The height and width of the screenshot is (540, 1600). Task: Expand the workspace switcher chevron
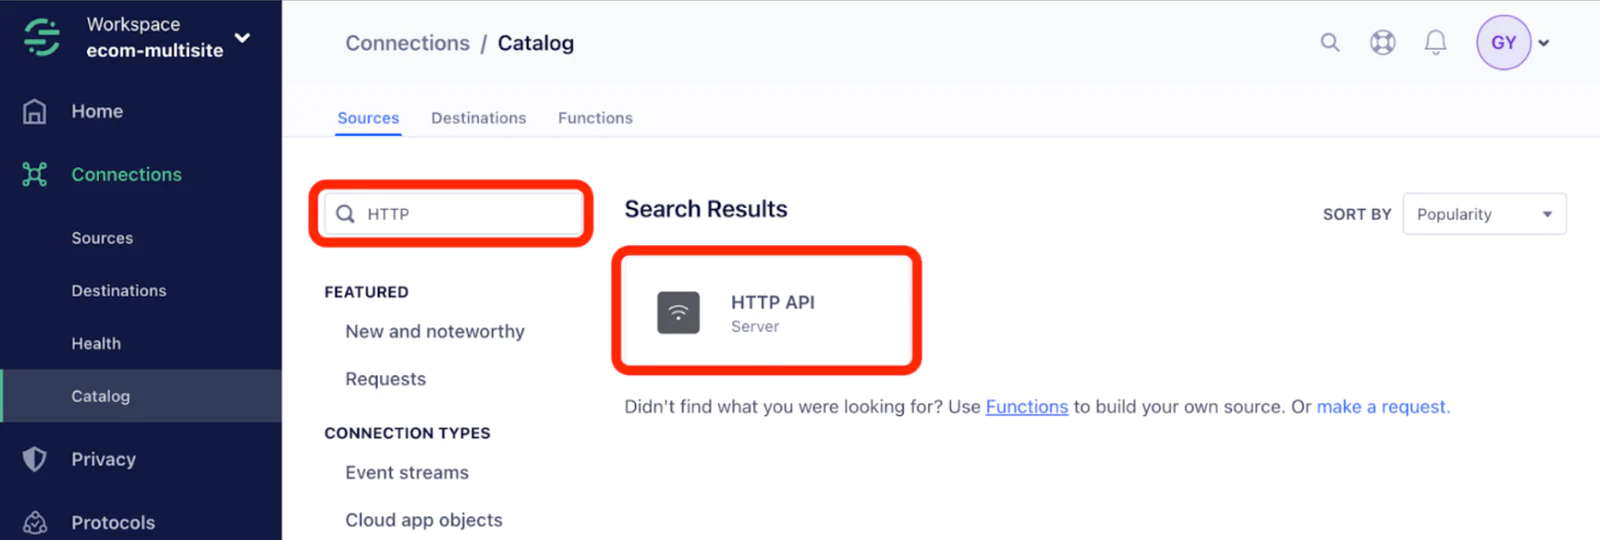[x=242, y=38]
